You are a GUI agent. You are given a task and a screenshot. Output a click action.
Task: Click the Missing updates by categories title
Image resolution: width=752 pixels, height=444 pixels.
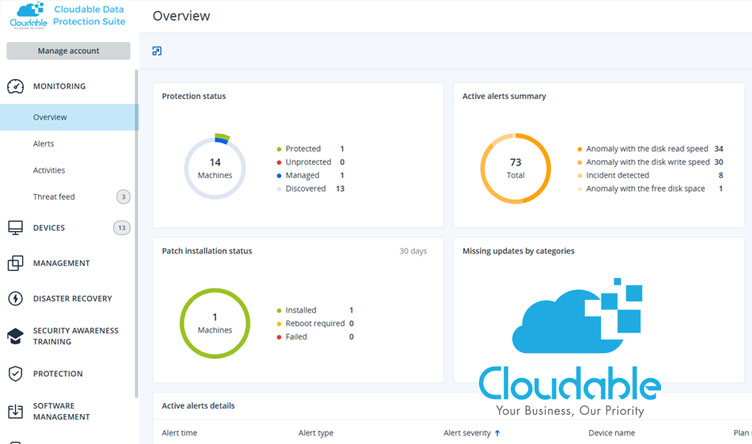(518, 251)
